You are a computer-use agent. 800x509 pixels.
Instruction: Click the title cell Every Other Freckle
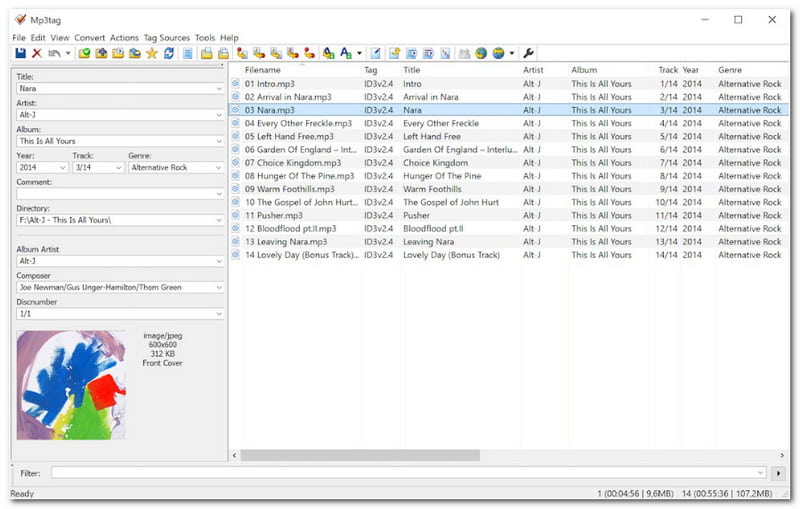pos(441,123)
